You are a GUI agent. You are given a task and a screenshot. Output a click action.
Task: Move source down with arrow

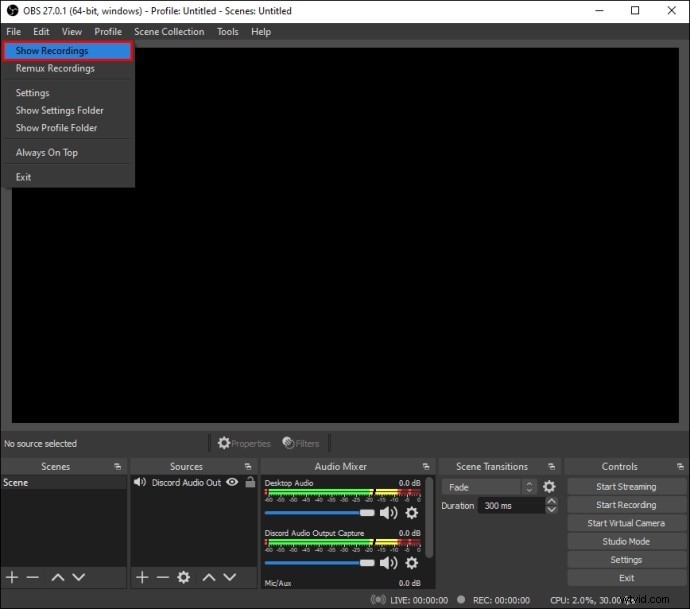click(x=230, y=577)
